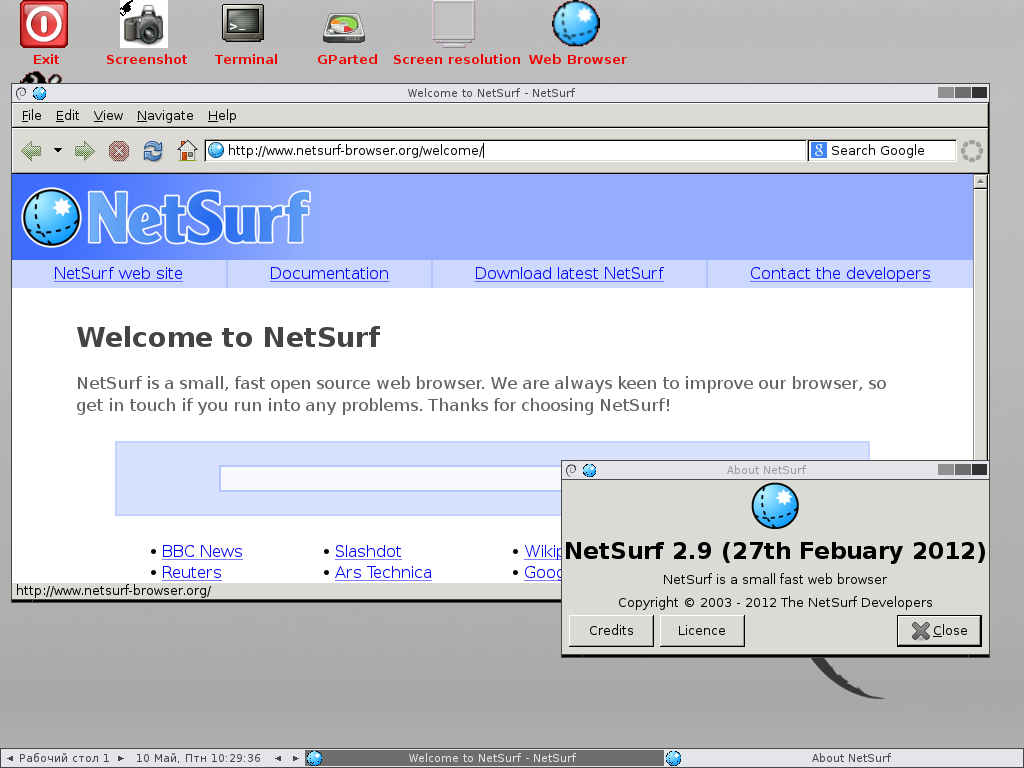This screenshot has width=1024, height=768.
Task: Open Slashdot link
Action: point(368,551)
